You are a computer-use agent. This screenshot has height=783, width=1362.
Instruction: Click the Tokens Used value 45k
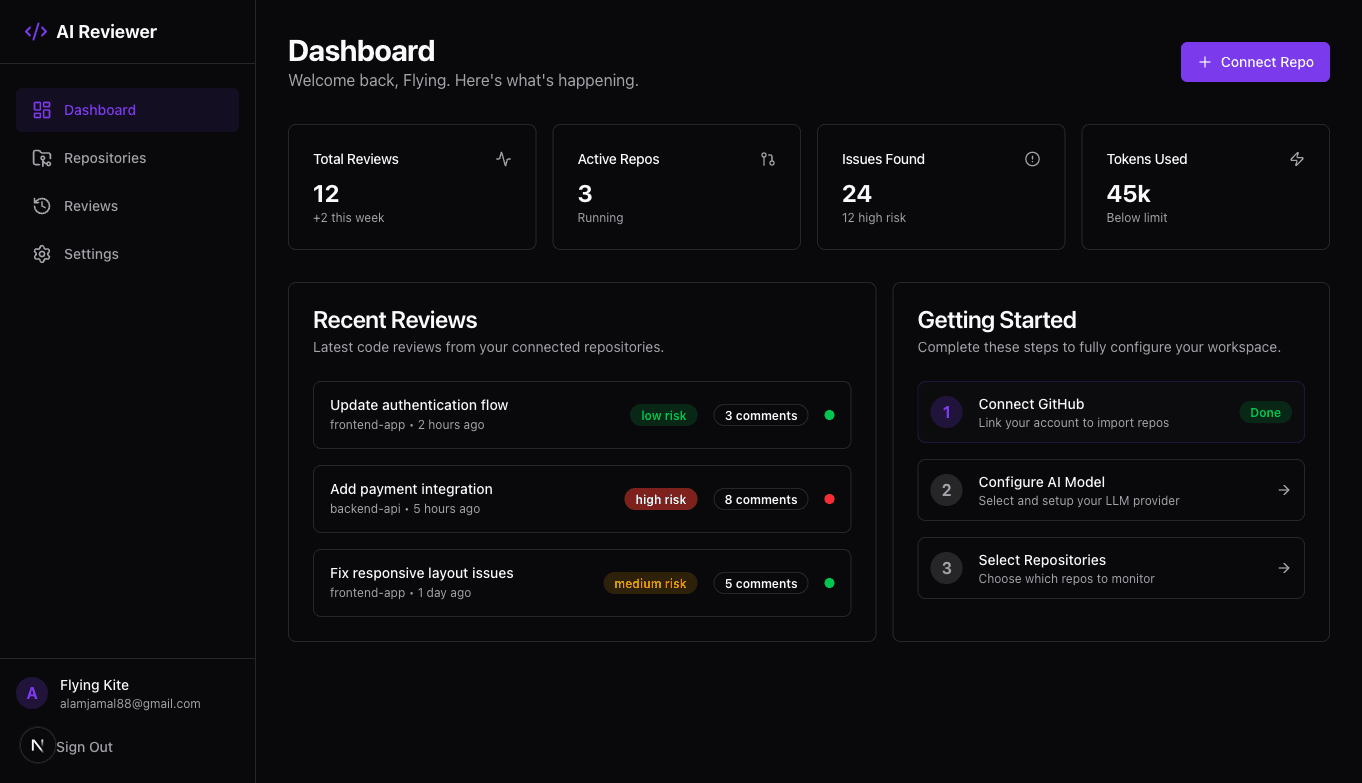coord(1129,193)
